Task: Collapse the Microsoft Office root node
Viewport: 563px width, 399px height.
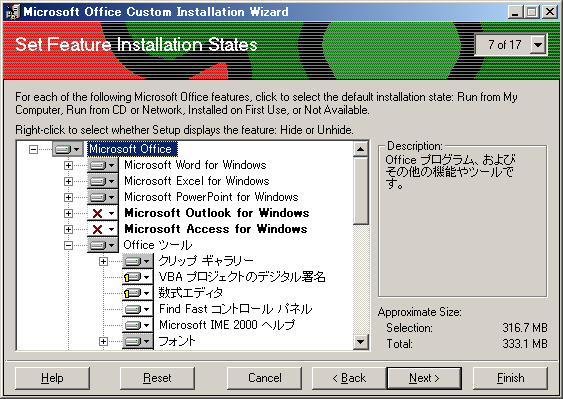Action: pyautogui.click(x=33, y=149)
